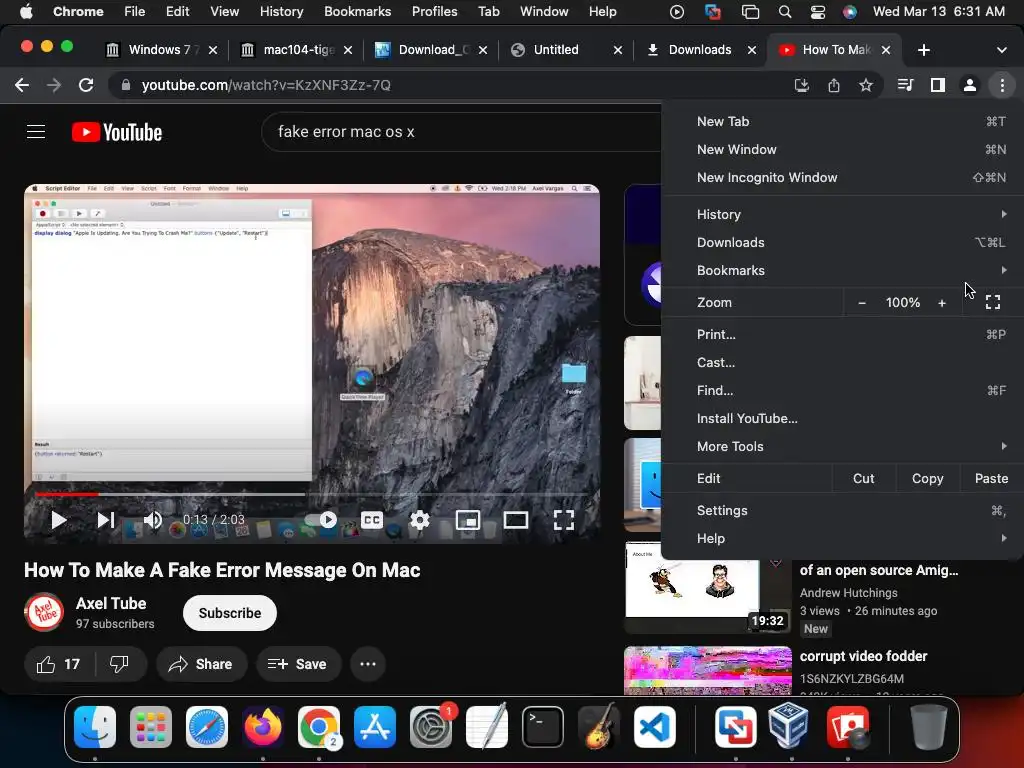The width and height of the screenshot is (1024, 768).
Task: Open more actions ellipsis under video
Action: [x=368, y=664]
